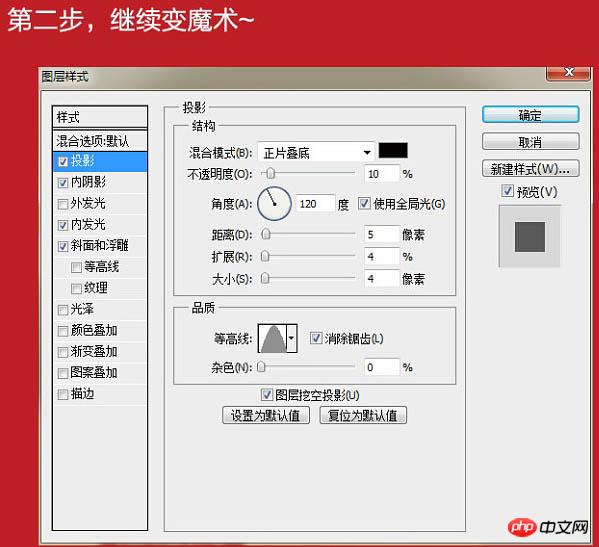599x547 pixels.
Task: Toggle 图层挖空投影 checkbox
Action: click(266, 395)
